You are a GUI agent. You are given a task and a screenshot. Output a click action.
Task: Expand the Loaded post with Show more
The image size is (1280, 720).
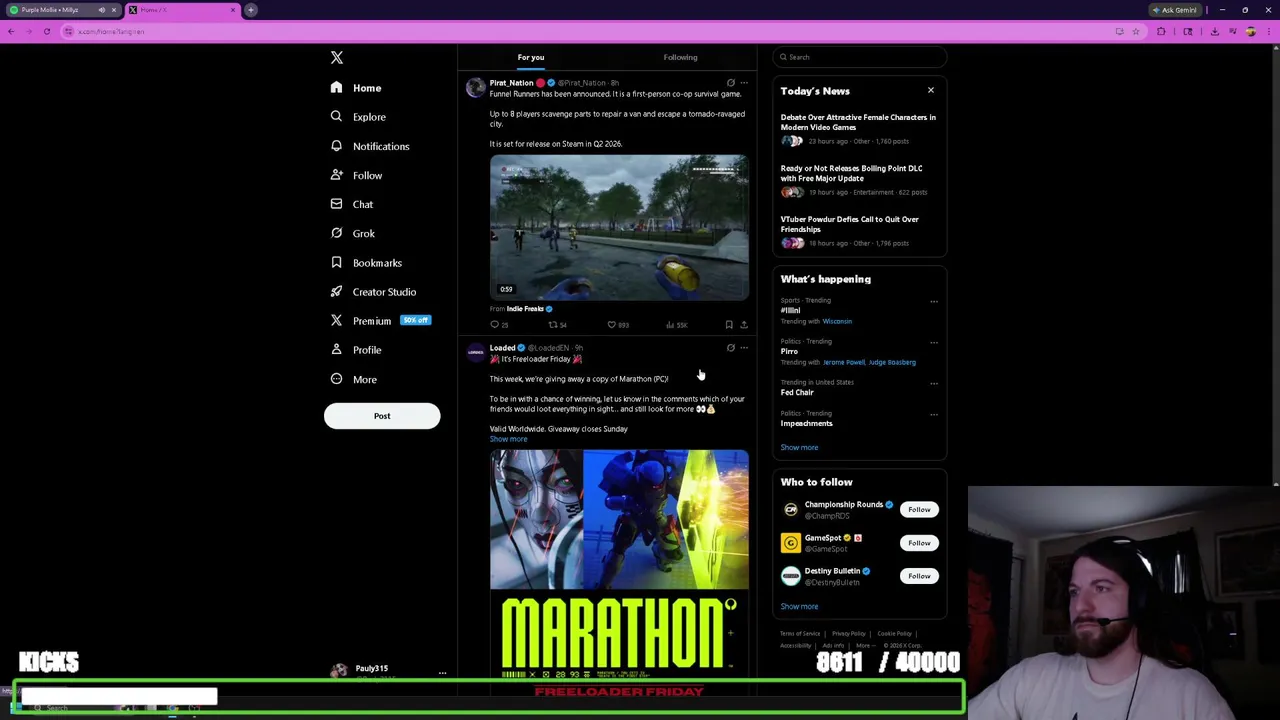pyautogui.click(x=508, y=439)
